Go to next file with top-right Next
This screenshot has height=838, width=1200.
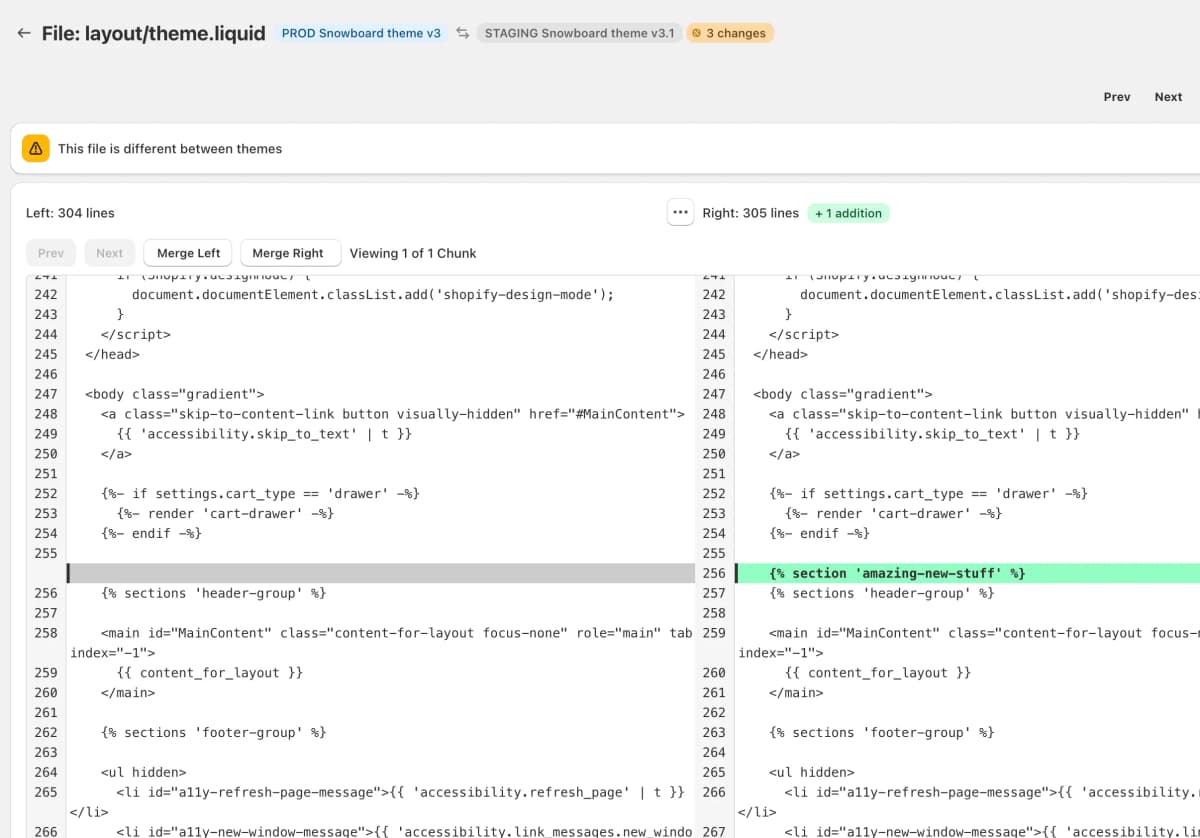(1168, 96)
